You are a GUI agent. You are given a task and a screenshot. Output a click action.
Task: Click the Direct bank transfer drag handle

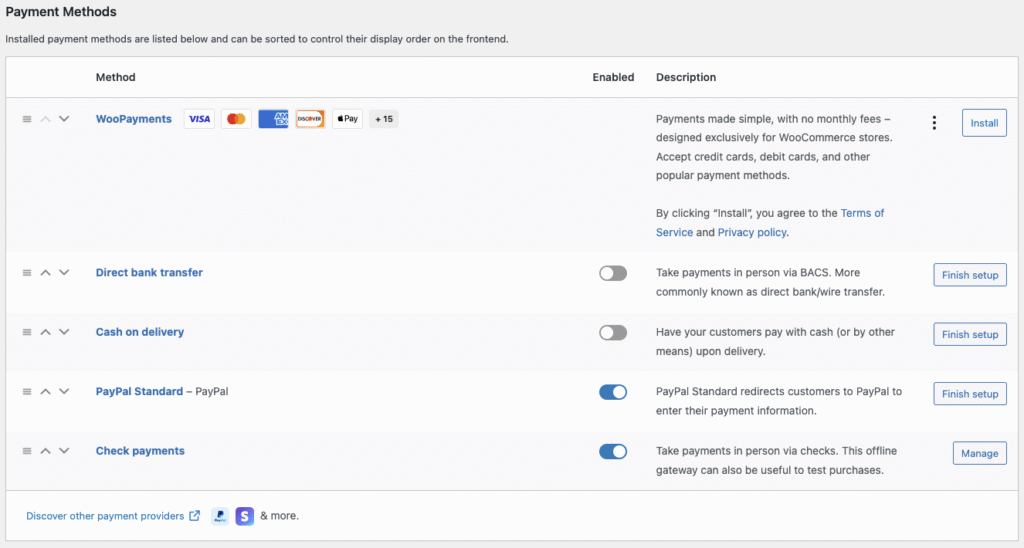point(27,272)
